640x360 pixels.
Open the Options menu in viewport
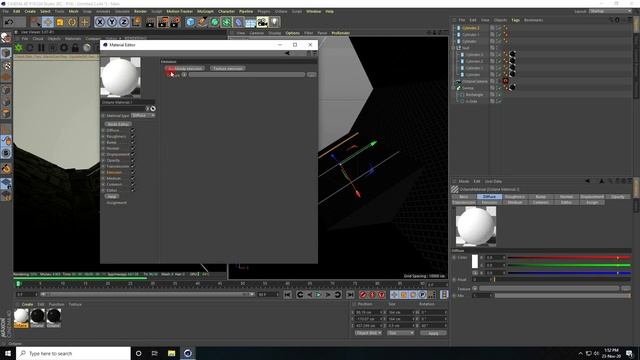292,33
